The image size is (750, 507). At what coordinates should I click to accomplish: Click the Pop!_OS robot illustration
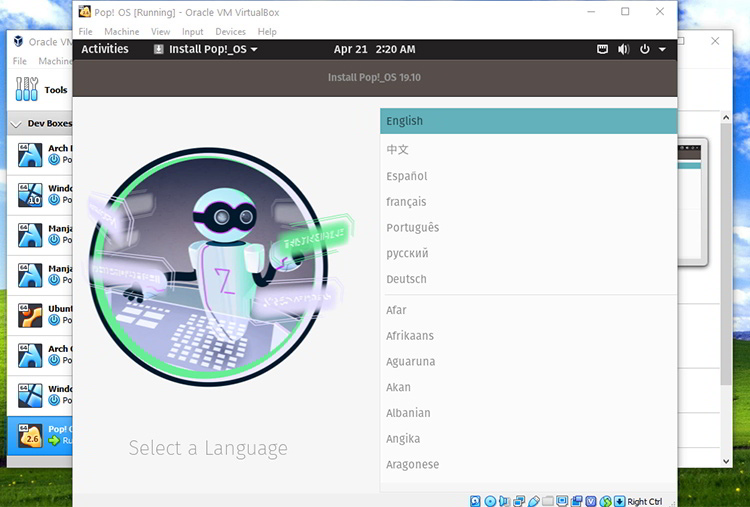click(209, 267)
